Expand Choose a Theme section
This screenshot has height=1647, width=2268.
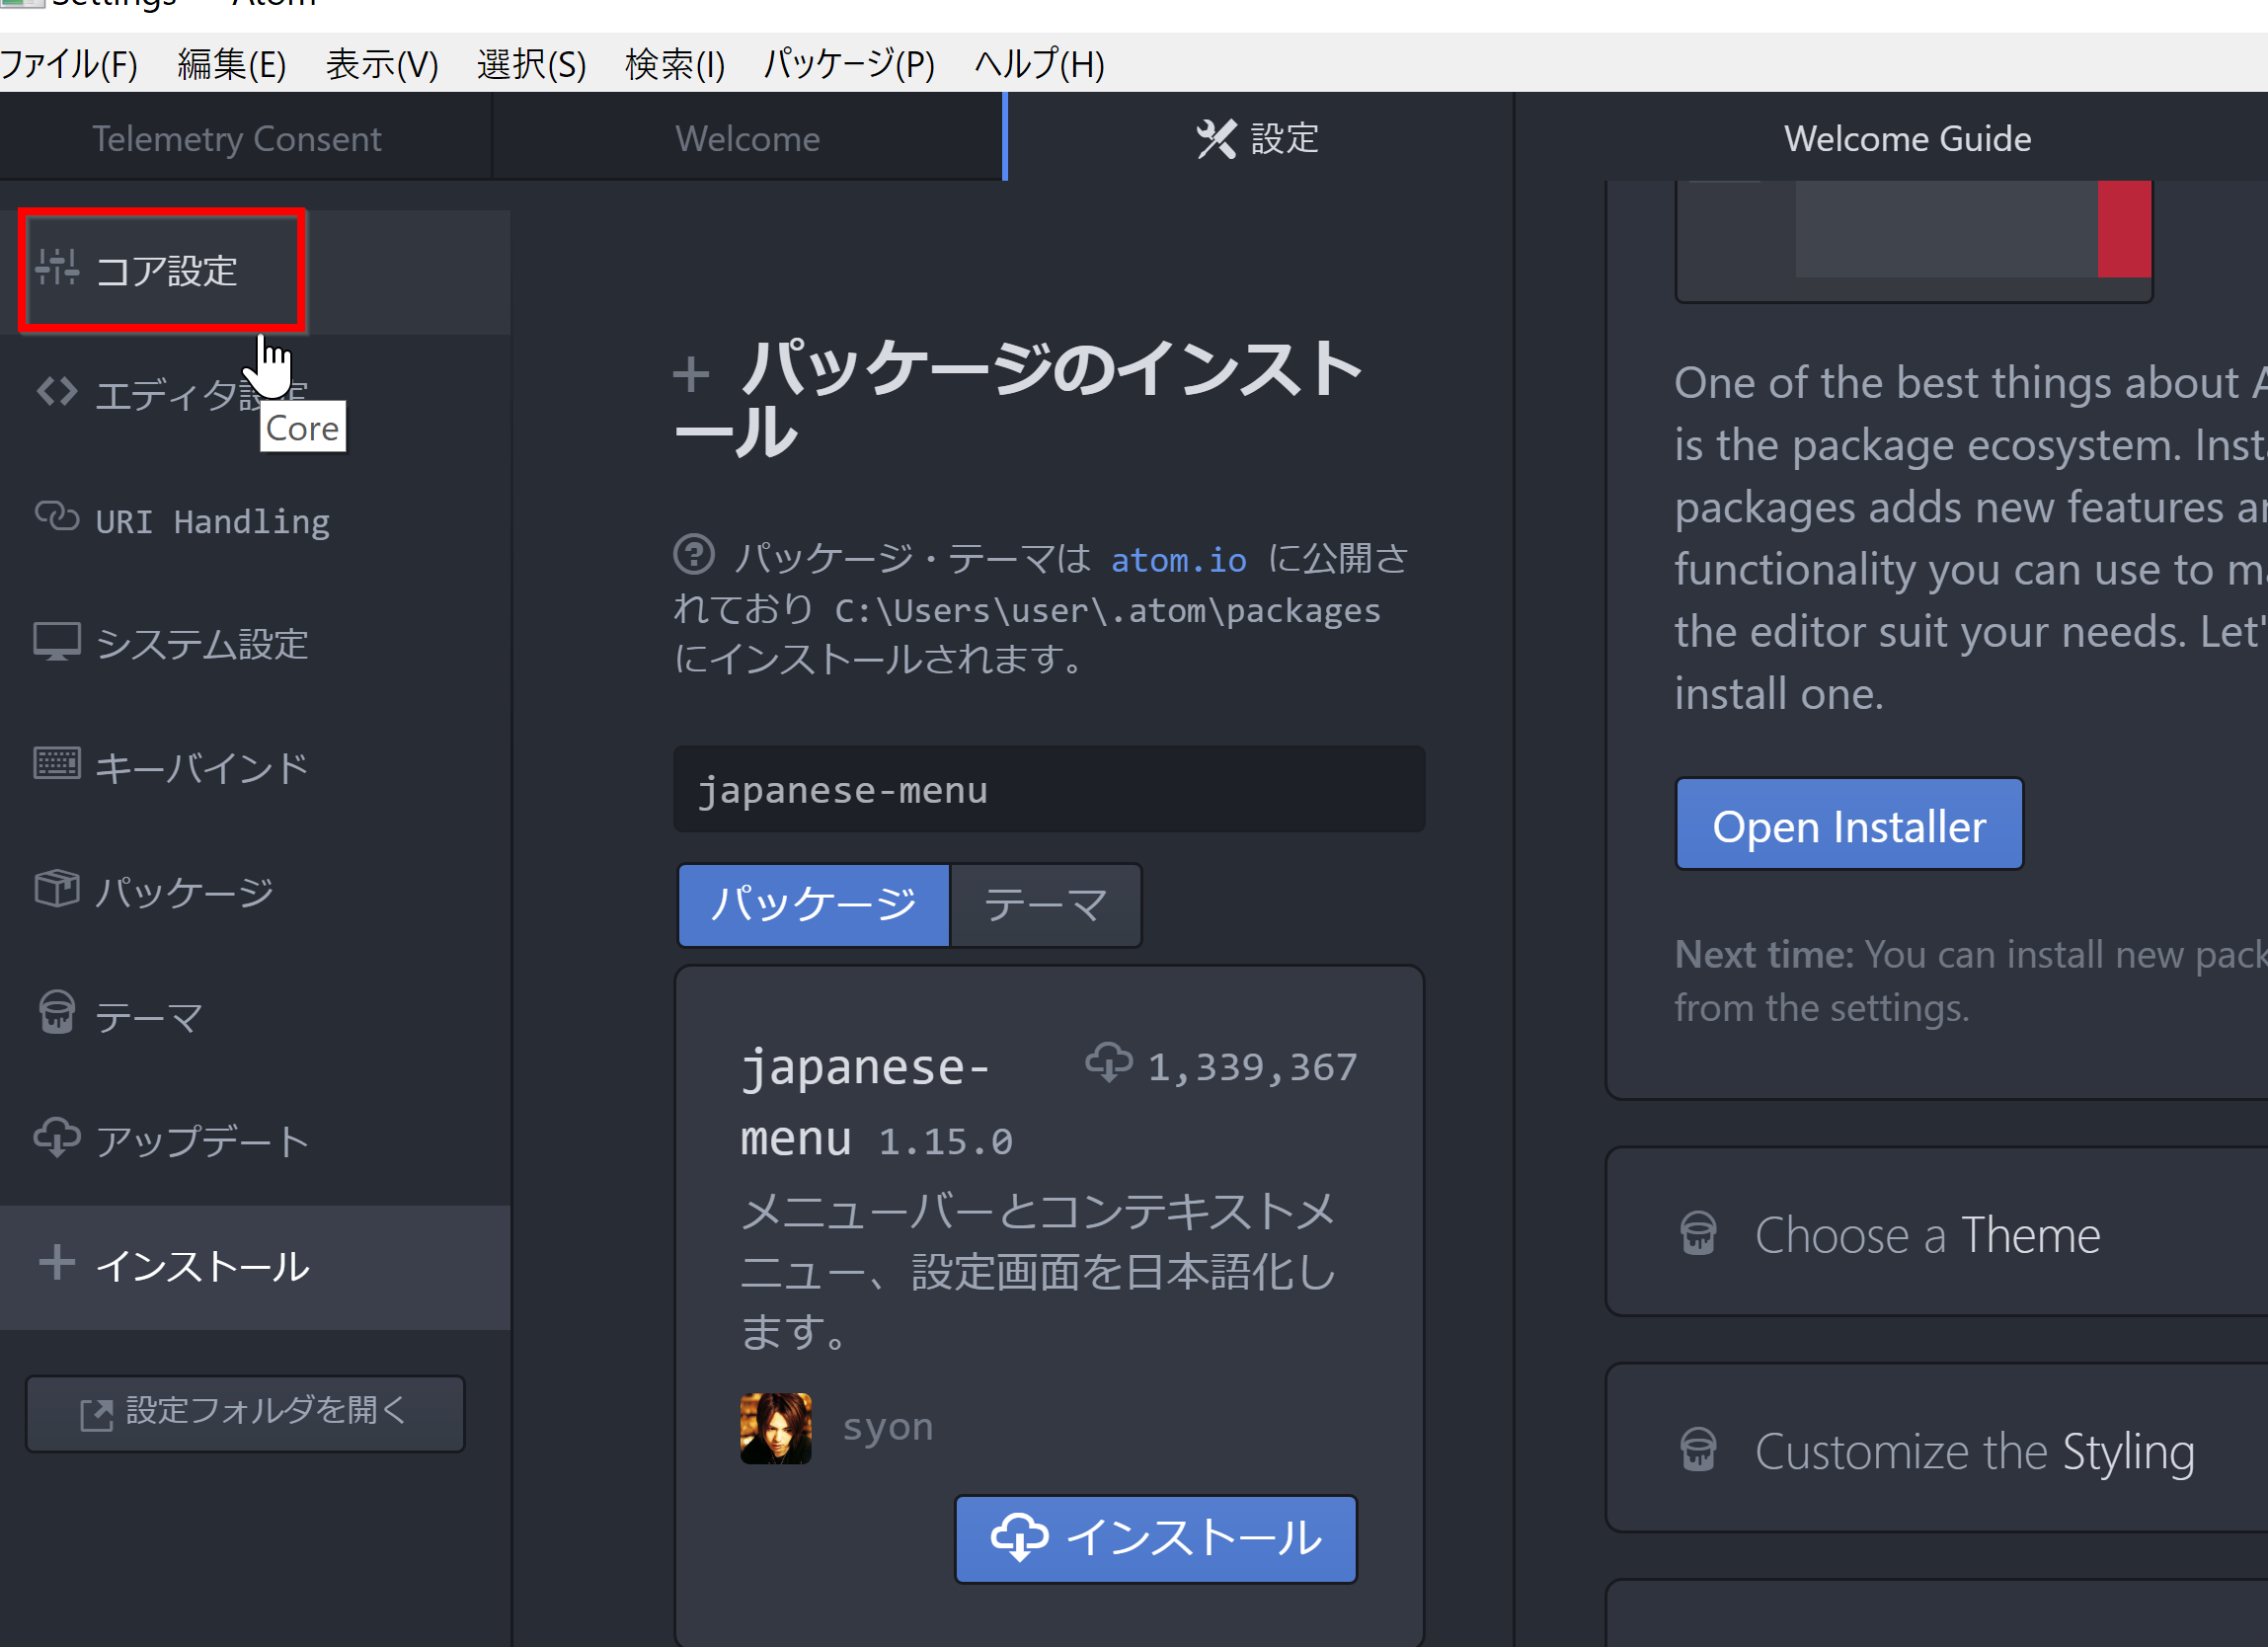(x=1937, y=1232)
